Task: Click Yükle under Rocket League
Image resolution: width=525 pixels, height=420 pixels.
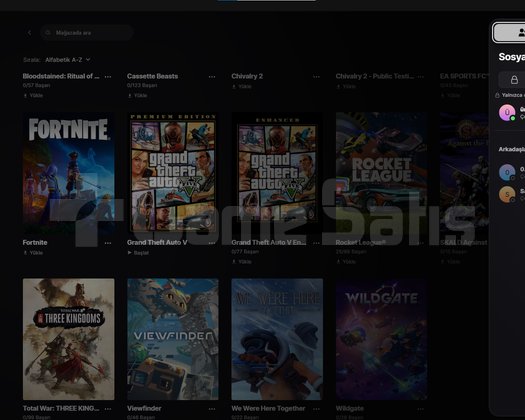Action: coord(346,262)
